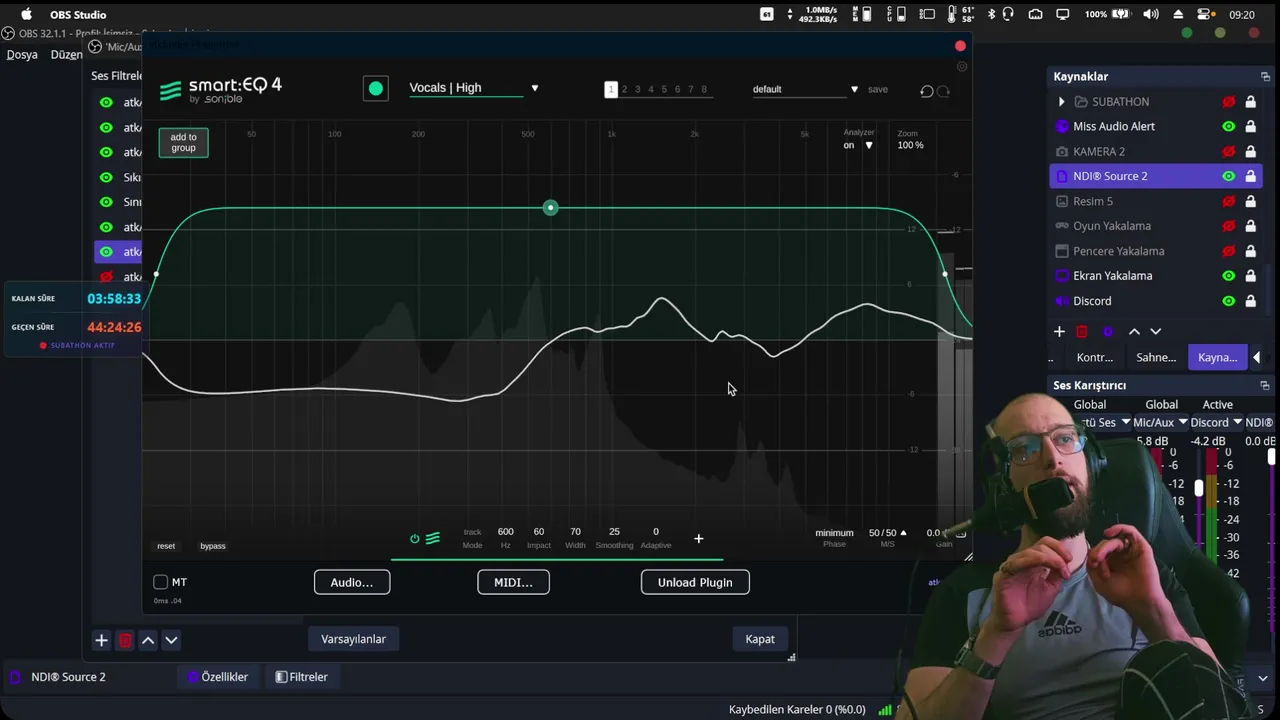This screenshot has width=1280, height=720.
Task: Hide the Miss Audio Alert source
Action: (x=1228, y=126)
